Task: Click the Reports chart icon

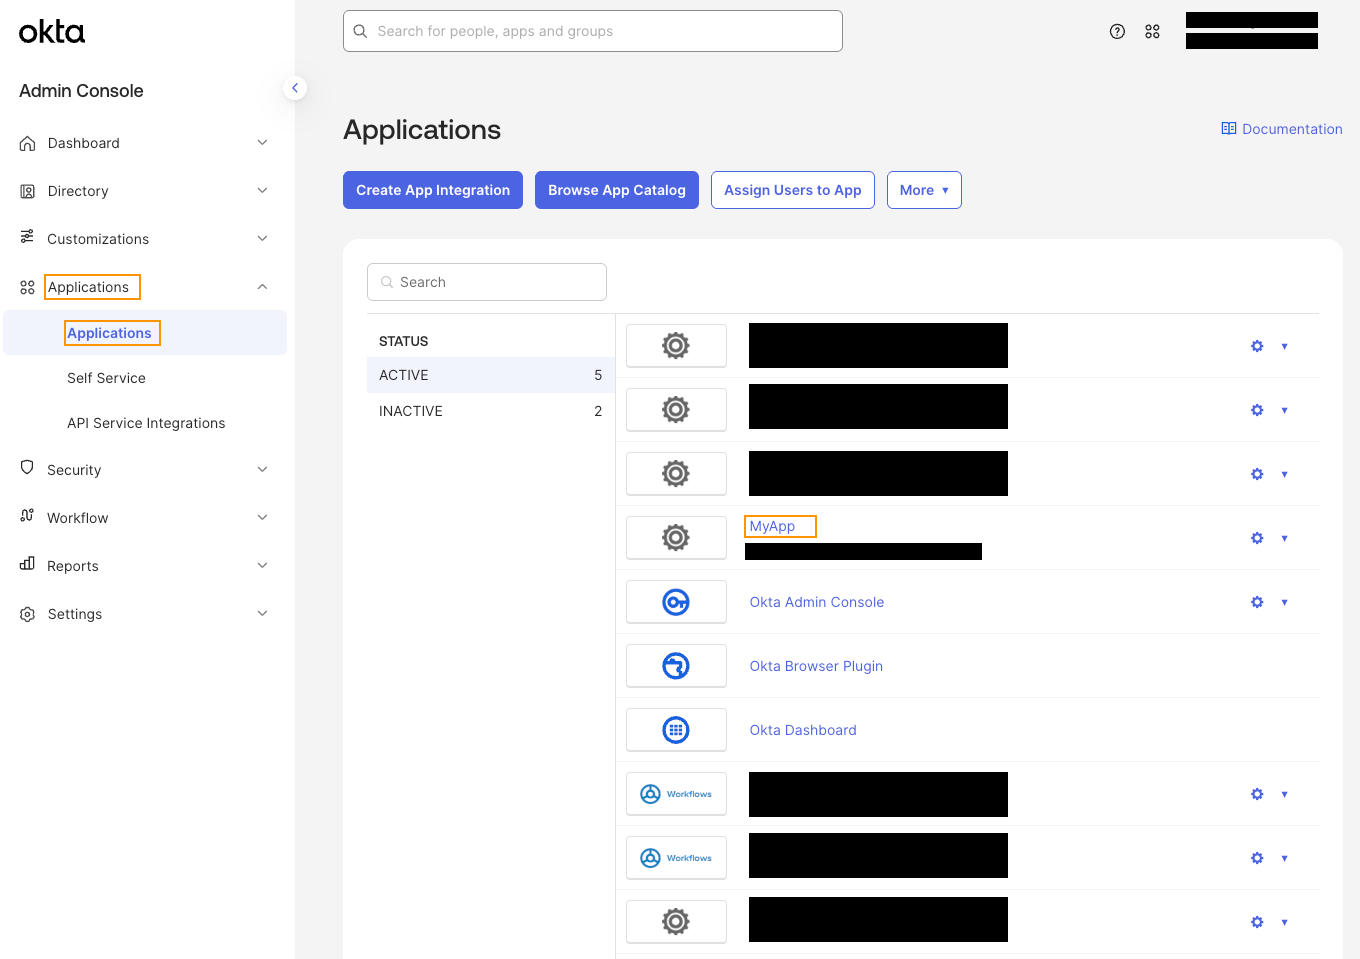Action: click(x=27, y=564)
